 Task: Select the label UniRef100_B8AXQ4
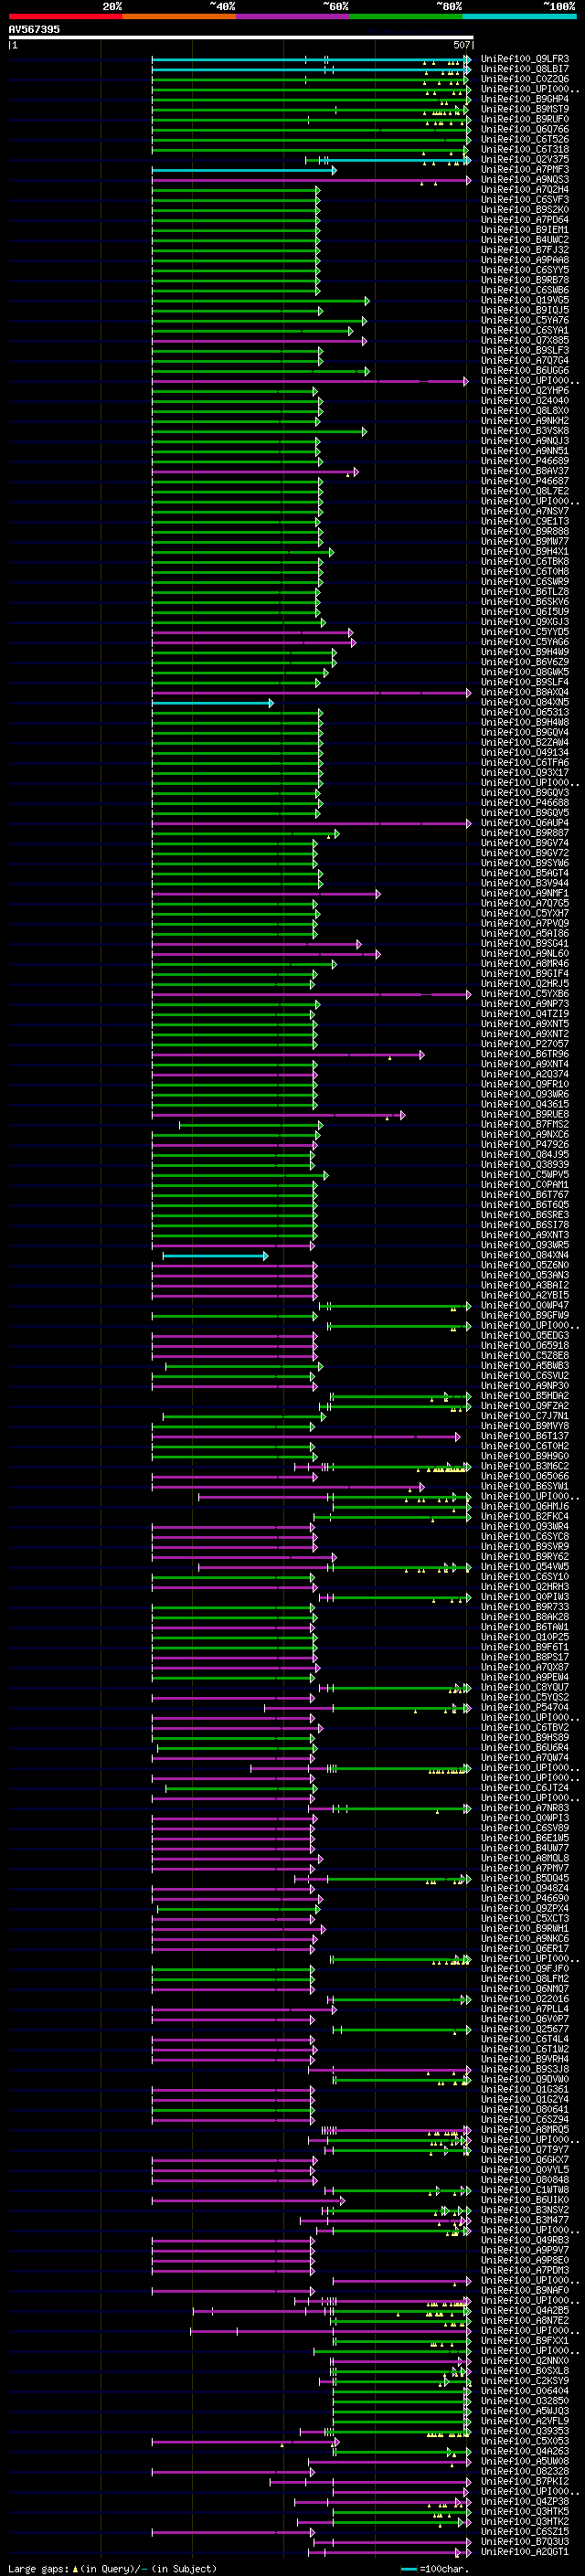coord(525,692)
